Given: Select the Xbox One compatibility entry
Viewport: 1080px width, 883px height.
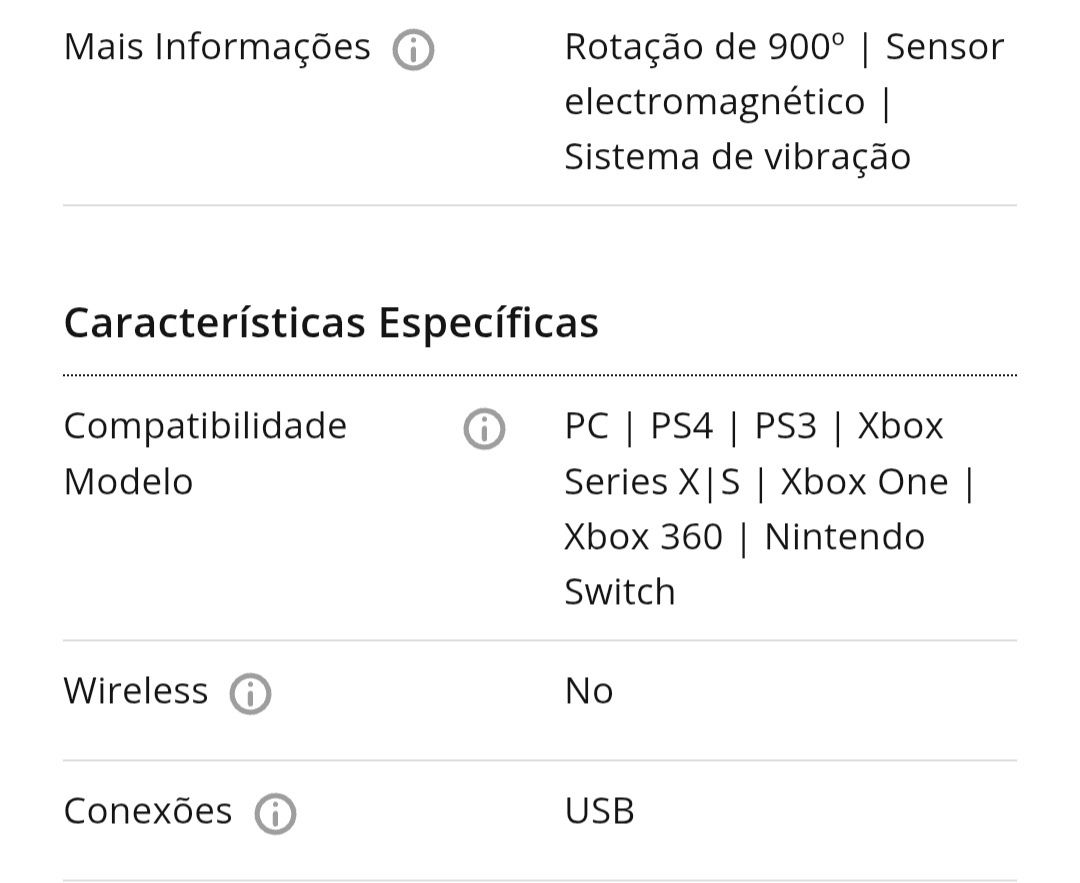Looking at the screenshot, I should pyautogui.click(x=864, y=482).
